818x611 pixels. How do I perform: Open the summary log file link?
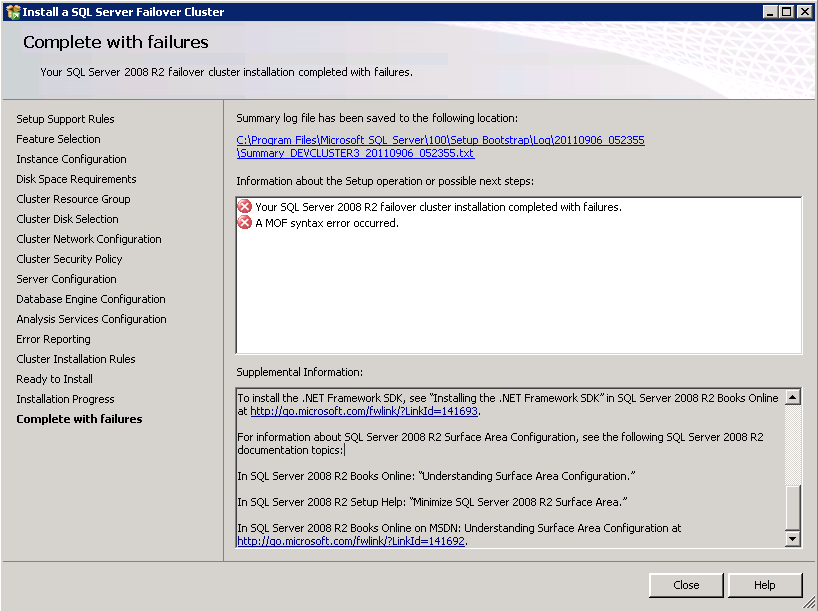tap(440, 147)
